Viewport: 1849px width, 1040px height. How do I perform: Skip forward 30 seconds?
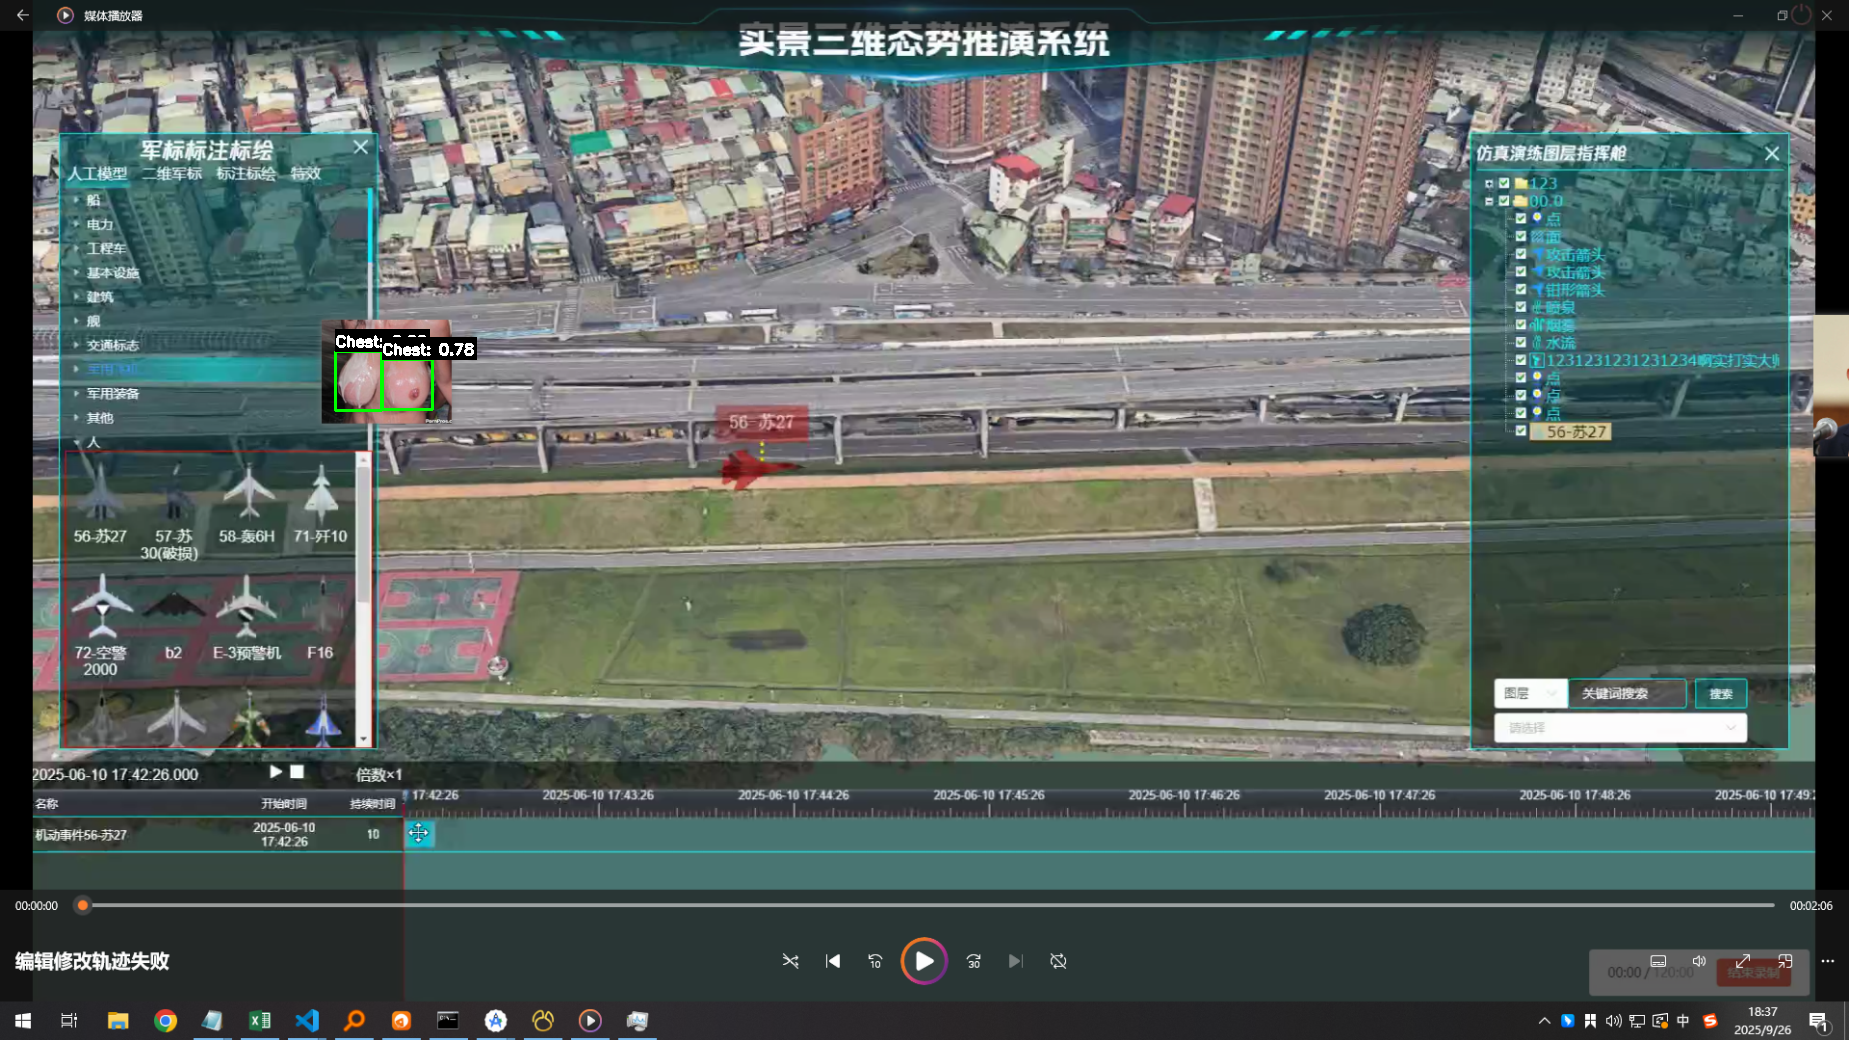[x=973, y=961]
